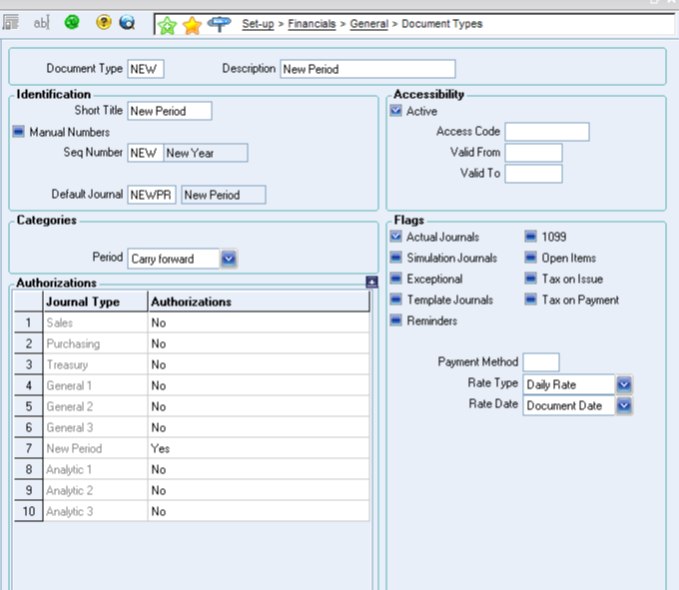Open Set-up breadcrumb link
This screenshot has height=590, width=679.
point(258,23)
